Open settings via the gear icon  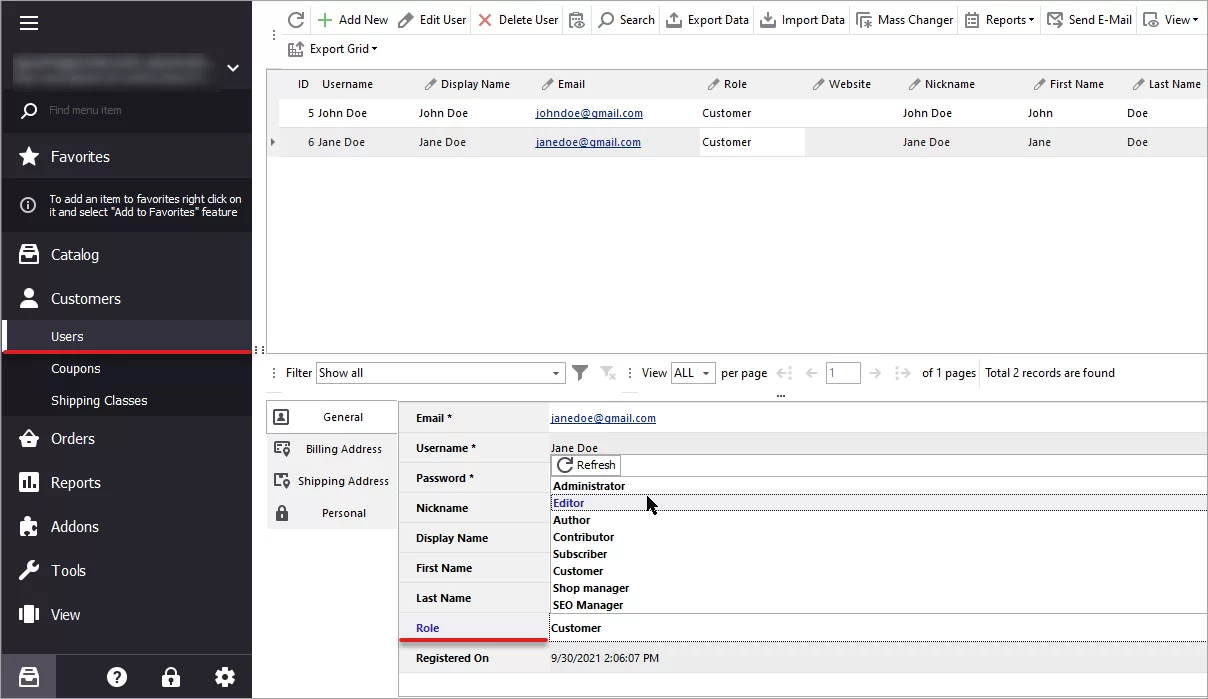(x=225, y=677)
